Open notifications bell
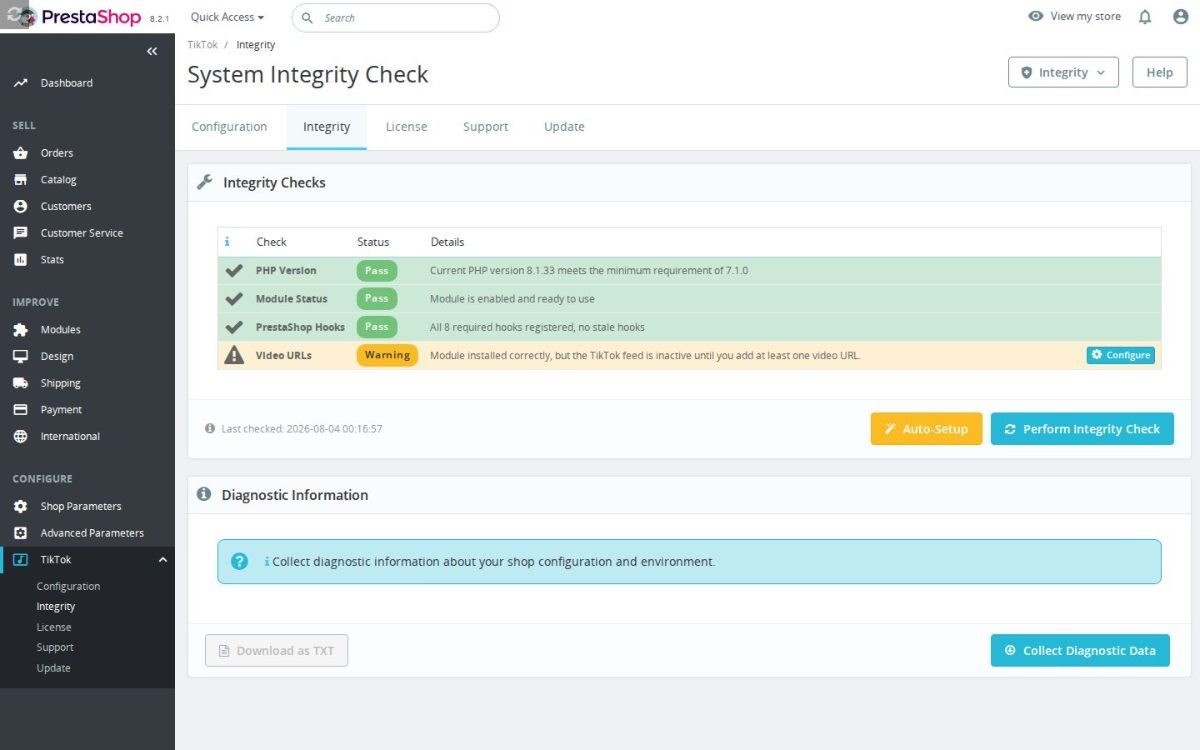 point(1145,17)
